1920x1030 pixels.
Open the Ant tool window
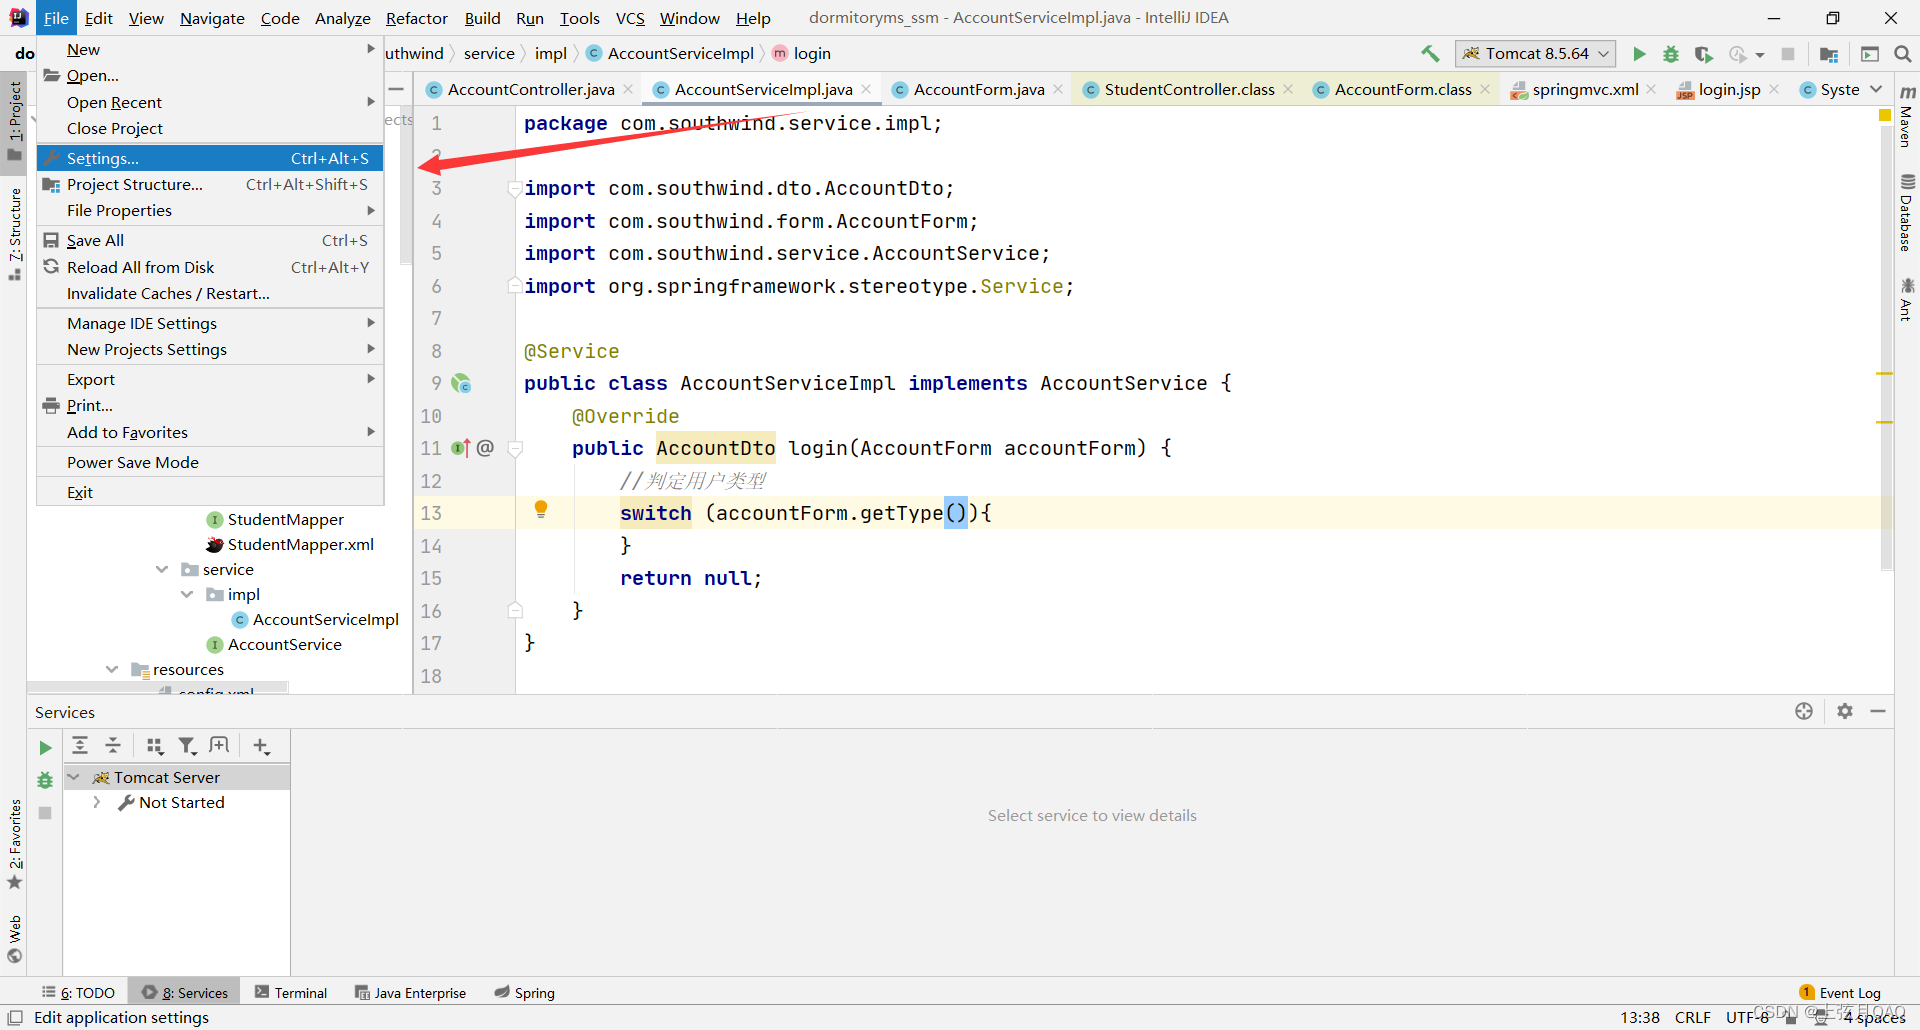tap(1907, 299)
